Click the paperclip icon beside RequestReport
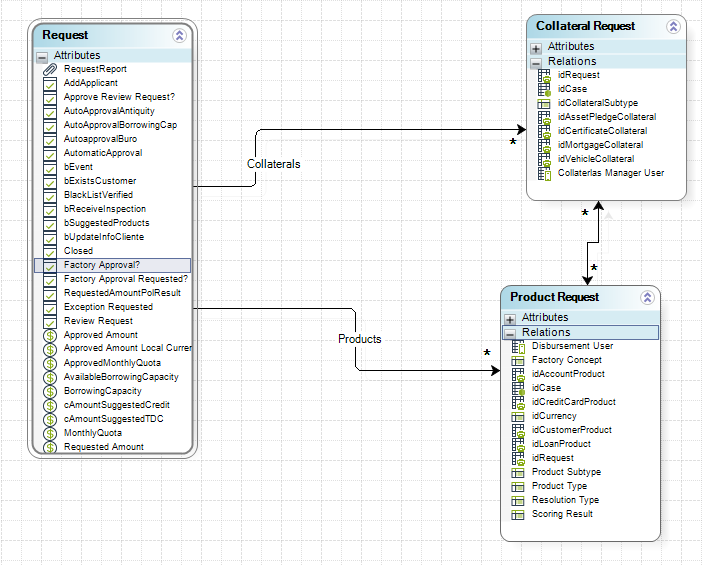 coord(50,69)
